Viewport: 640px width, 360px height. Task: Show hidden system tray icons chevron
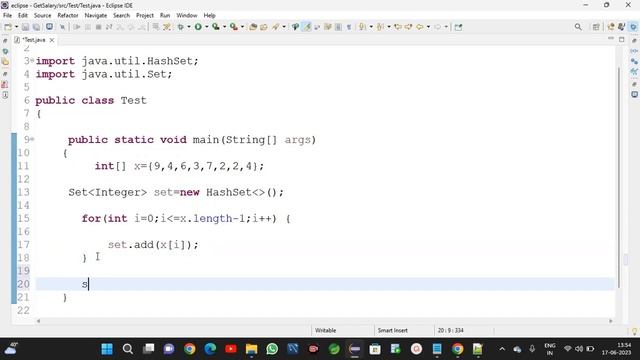coord(502,349)
